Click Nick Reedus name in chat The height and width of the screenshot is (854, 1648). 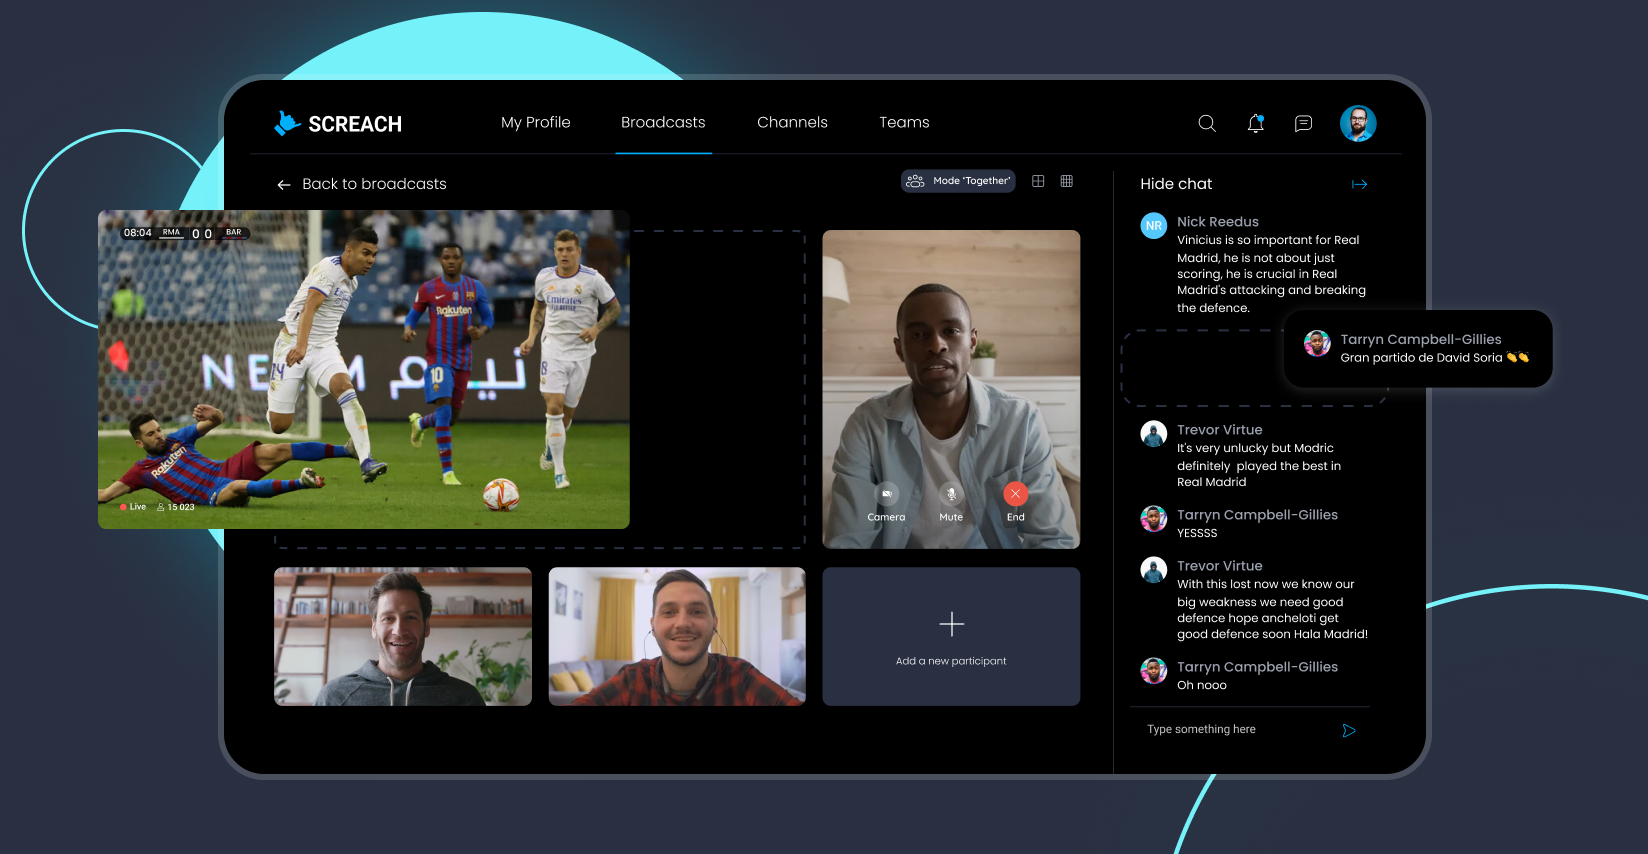(x=1218, y=222)
